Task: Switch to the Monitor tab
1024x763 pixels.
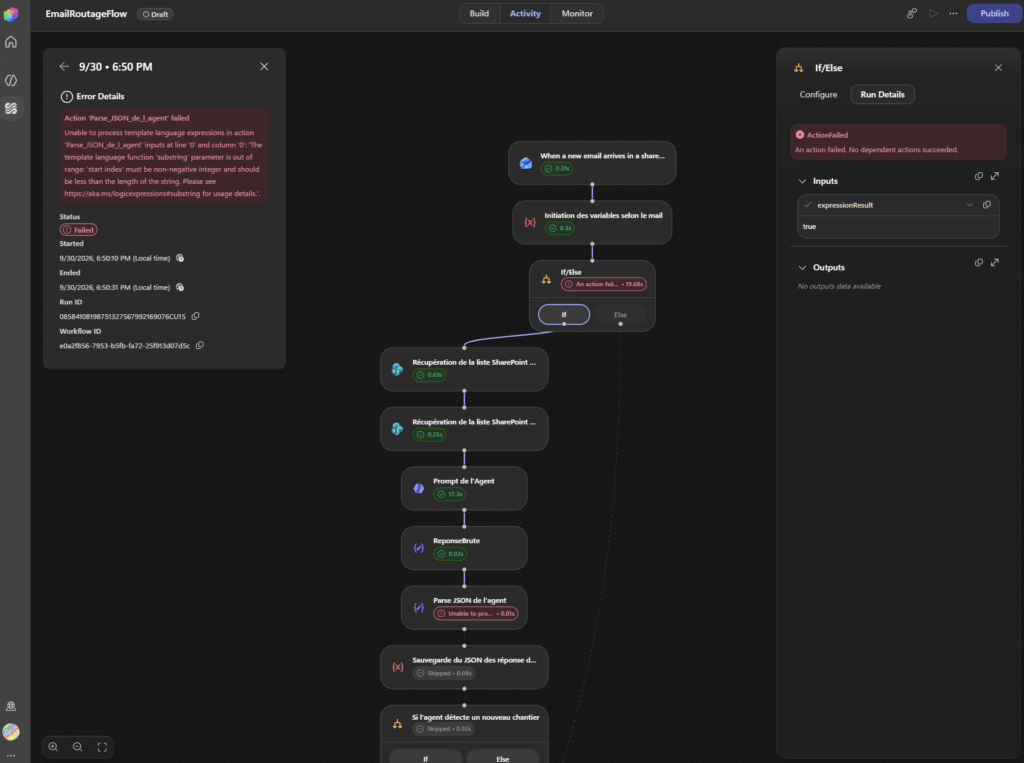Action: [577, 14]
